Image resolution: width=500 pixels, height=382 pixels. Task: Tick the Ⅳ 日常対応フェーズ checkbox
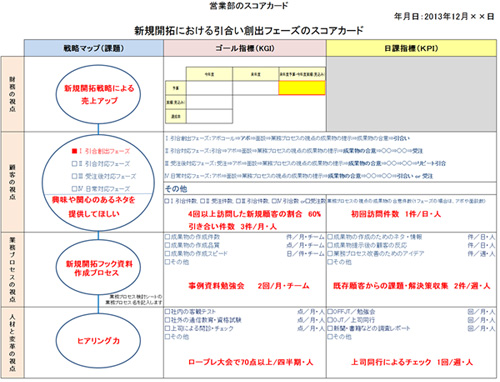(x=74, y=189)
